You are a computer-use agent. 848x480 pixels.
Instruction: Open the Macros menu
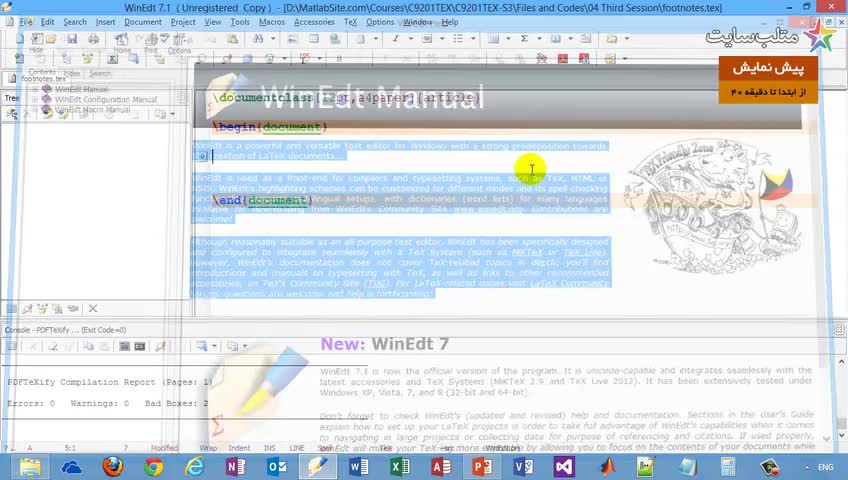(x=271, y=22)
